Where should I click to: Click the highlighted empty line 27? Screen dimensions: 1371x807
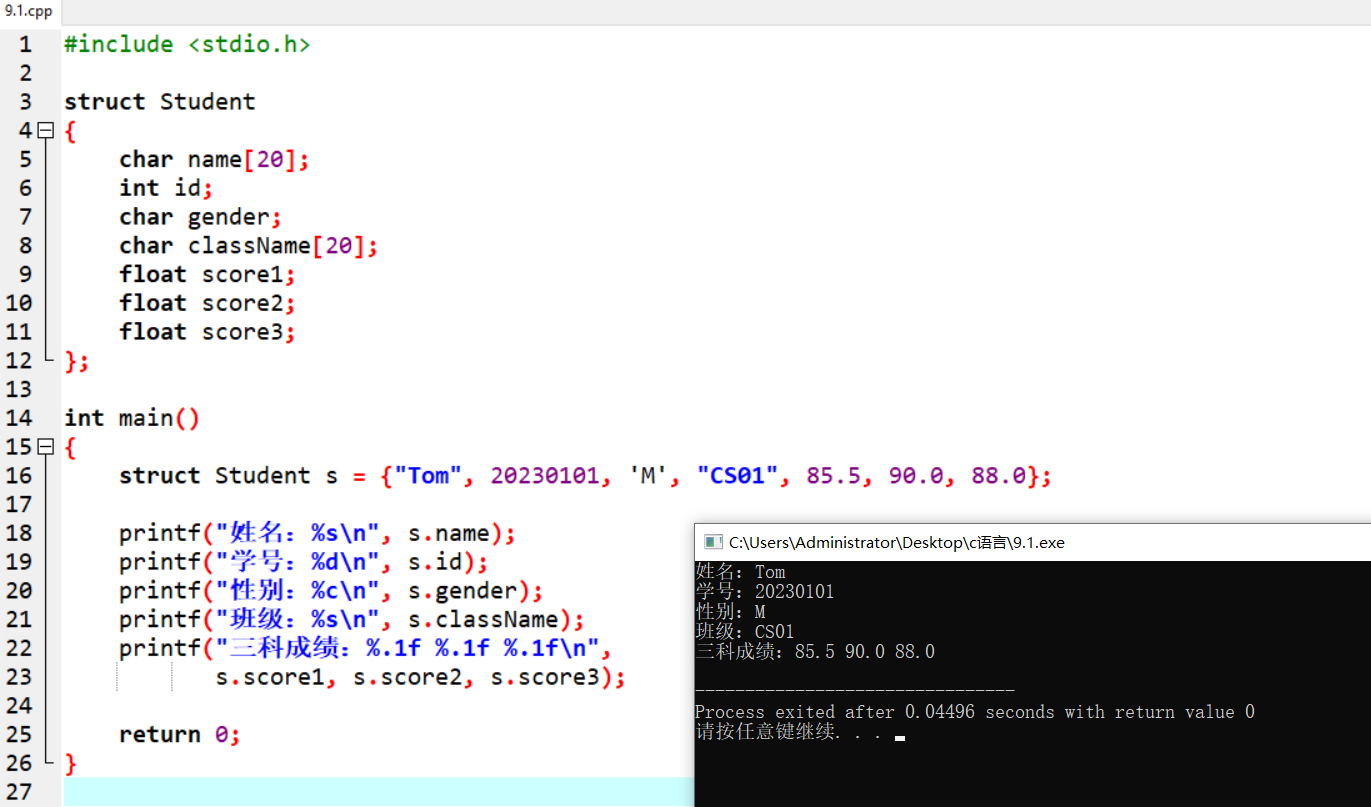378,792
